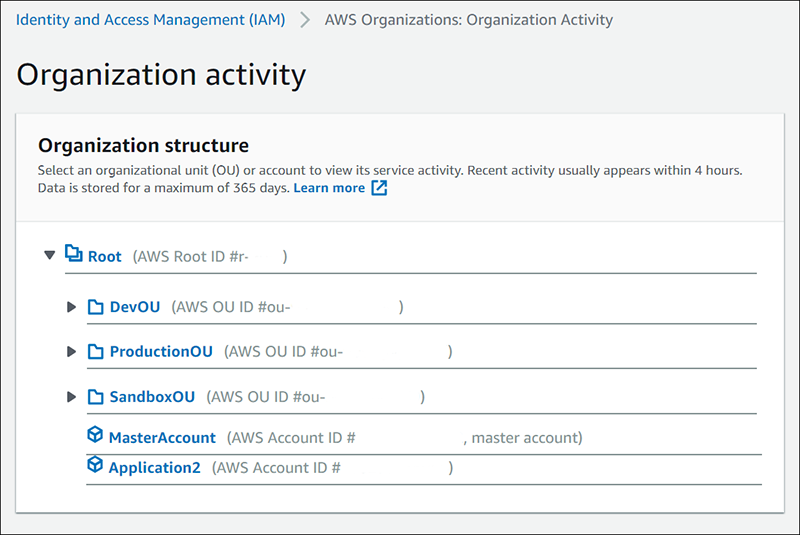
Task: Expand the ProductionOU node
Action: click(x=71, y=352)
